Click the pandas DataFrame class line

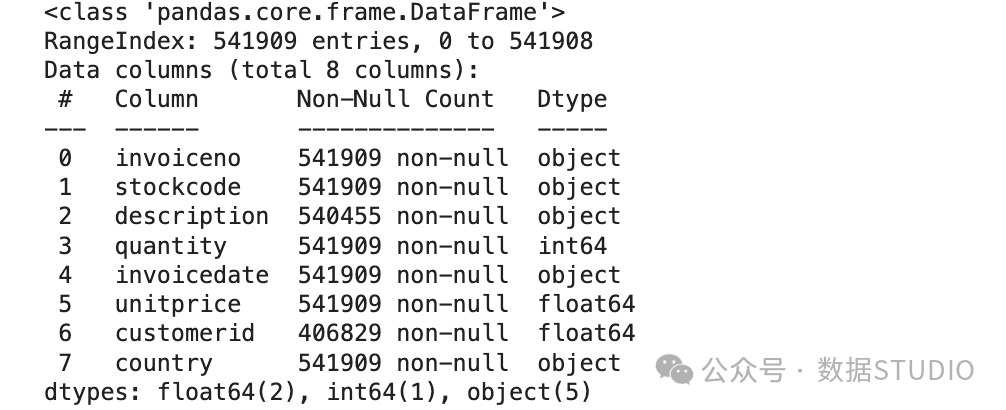pyautogui.click(x=304, y=13)
